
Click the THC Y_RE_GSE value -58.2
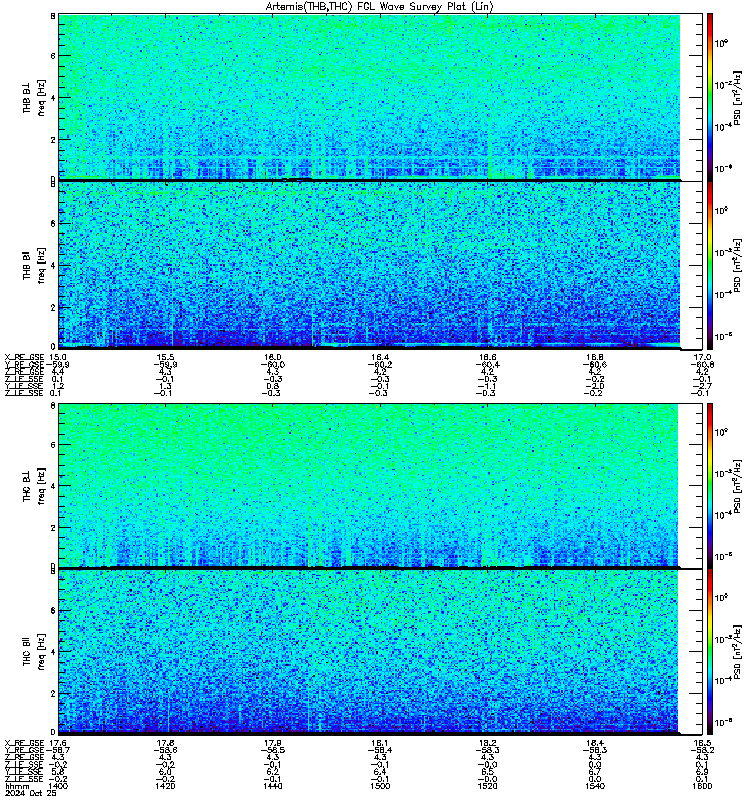coord(702,750)
